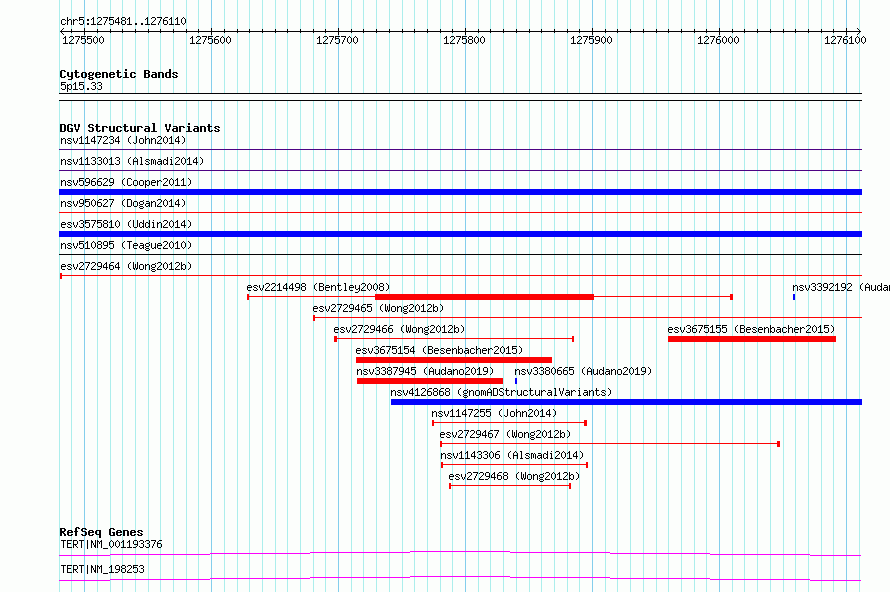Click the red line under esv2729467 (Wong2012b)
The height and width of the screenshot is (592, 890).
[x=610, y=444]
